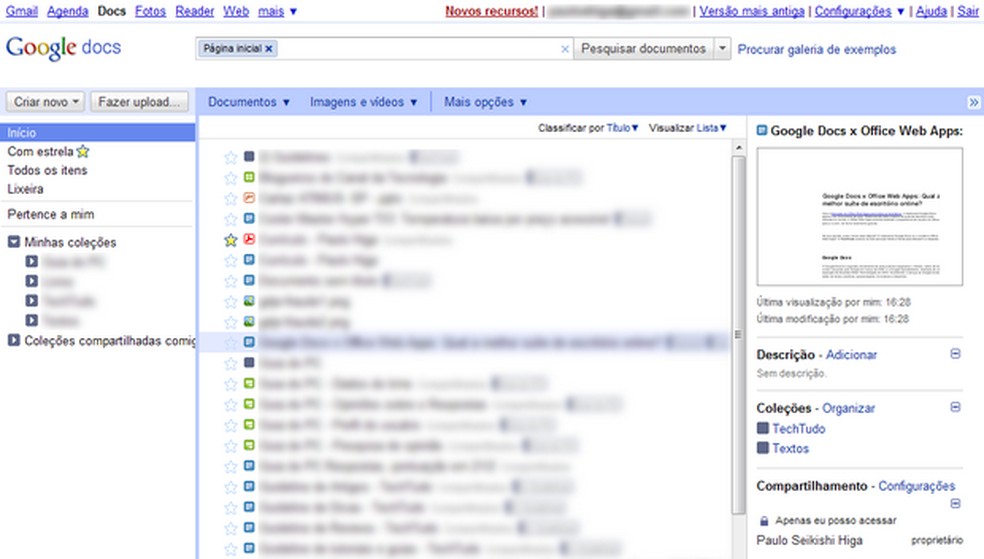984x559 pixels.
Task: Collapse the Compartilhamento section
Action: (x=955, y=503)
